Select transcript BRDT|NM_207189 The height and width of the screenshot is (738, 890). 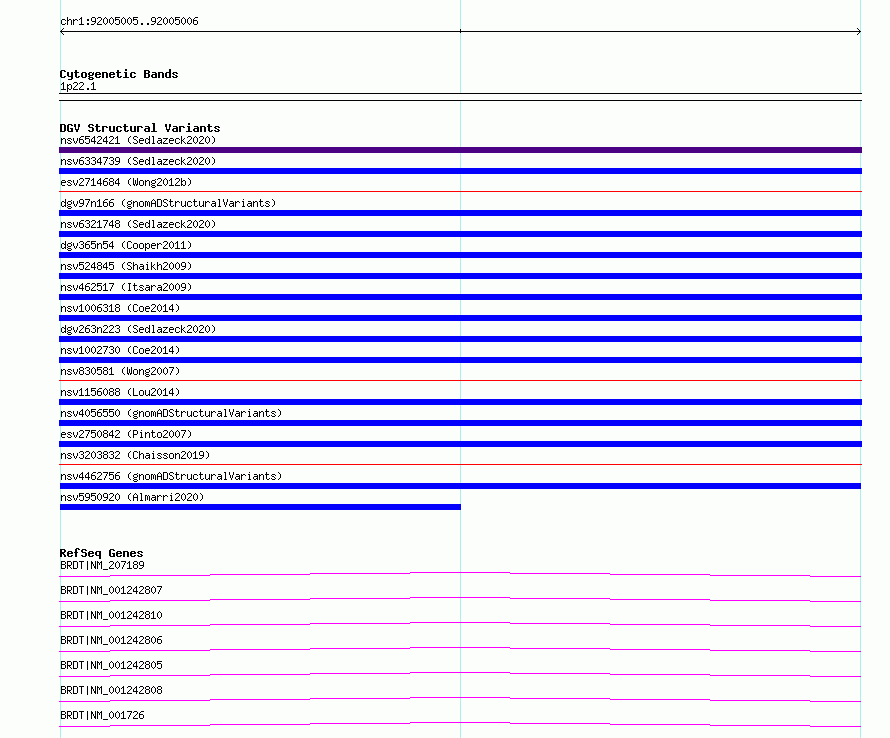pos(102,565)
